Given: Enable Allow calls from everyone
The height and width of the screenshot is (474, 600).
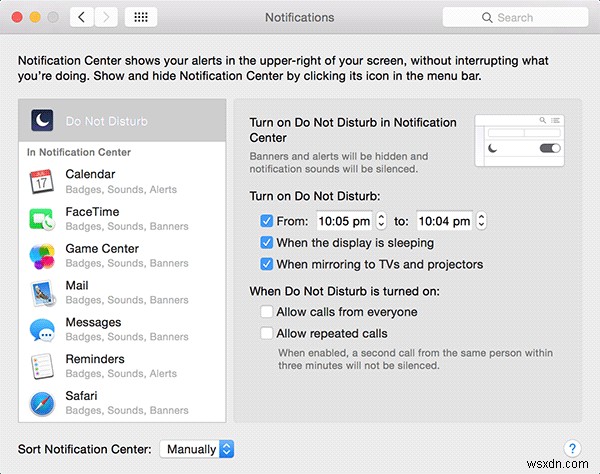Looking at the screenshot, I should tap(266, 312).
